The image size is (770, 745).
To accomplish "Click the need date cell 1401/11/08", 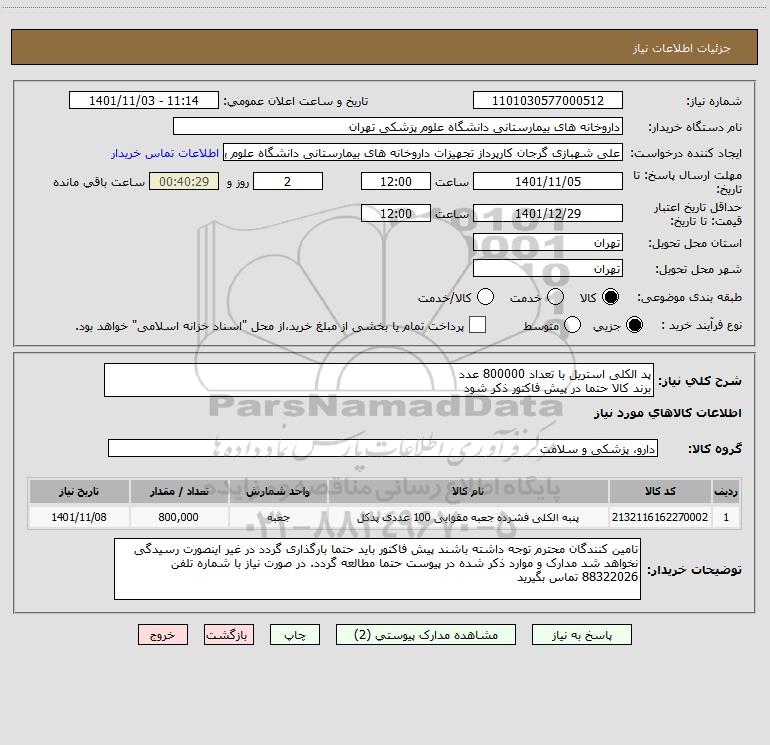I will tap(79, 517).
